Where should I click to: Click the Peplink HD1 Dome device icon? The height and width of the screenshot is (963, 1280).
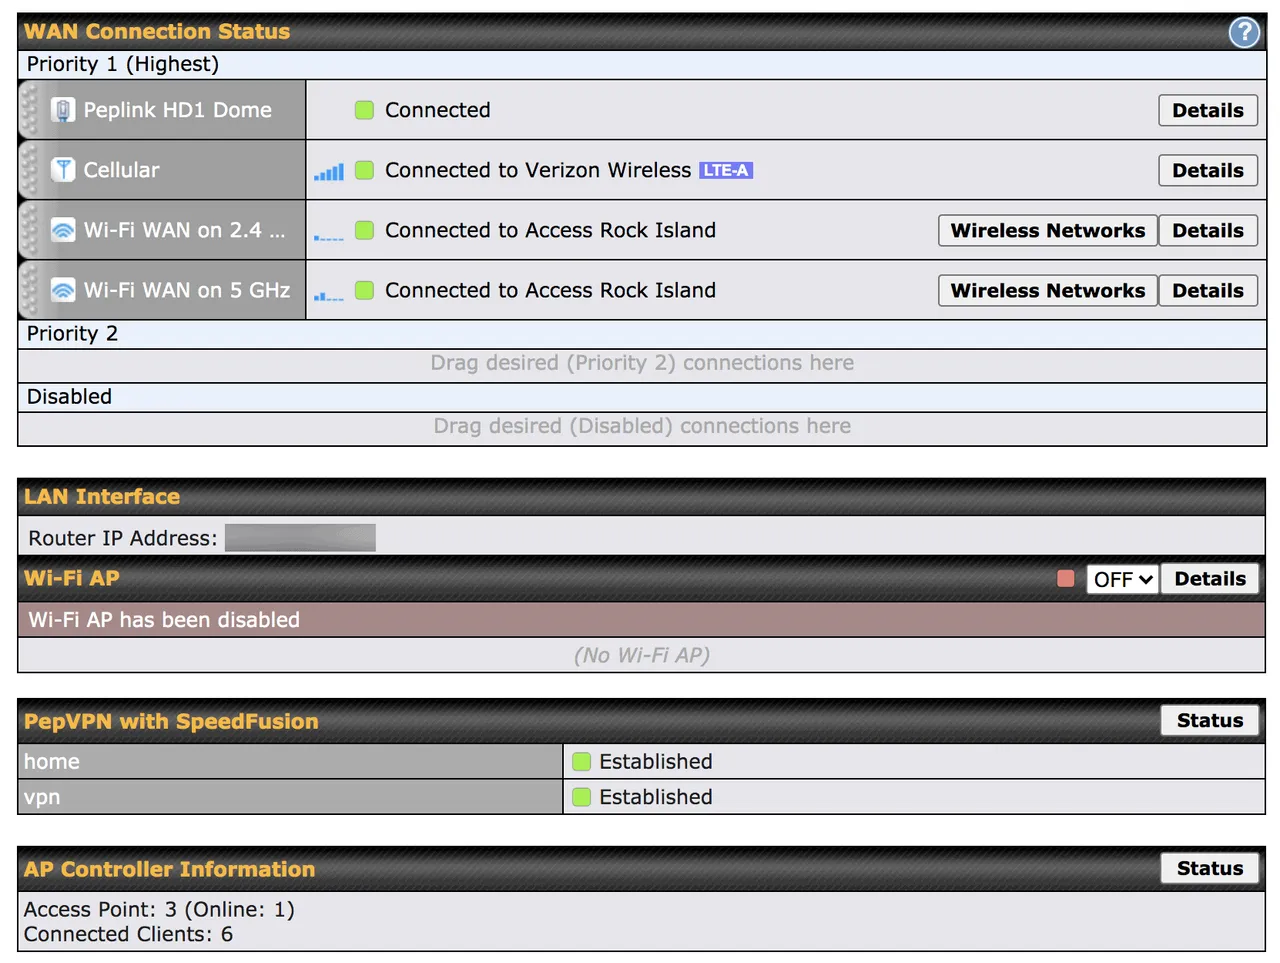pyautogui.click(x=63, y=110)
